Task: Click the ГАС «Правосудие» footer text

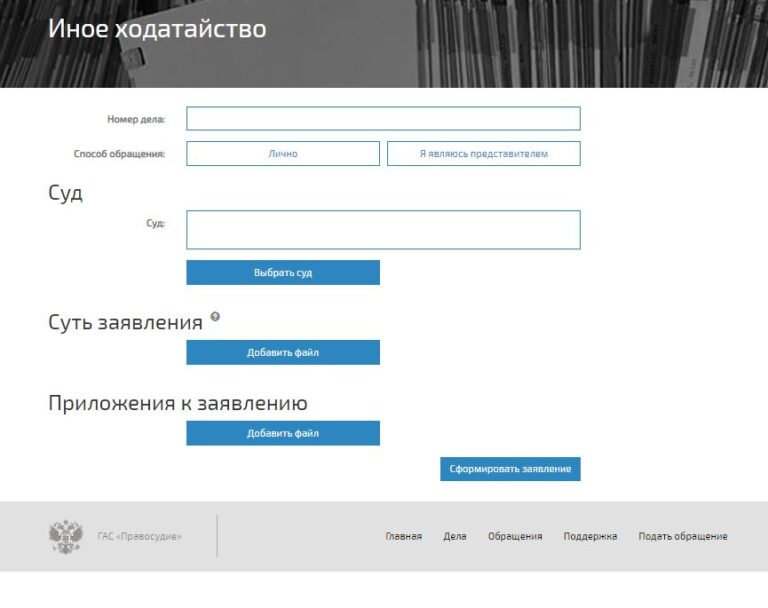Action: [140, 537]
